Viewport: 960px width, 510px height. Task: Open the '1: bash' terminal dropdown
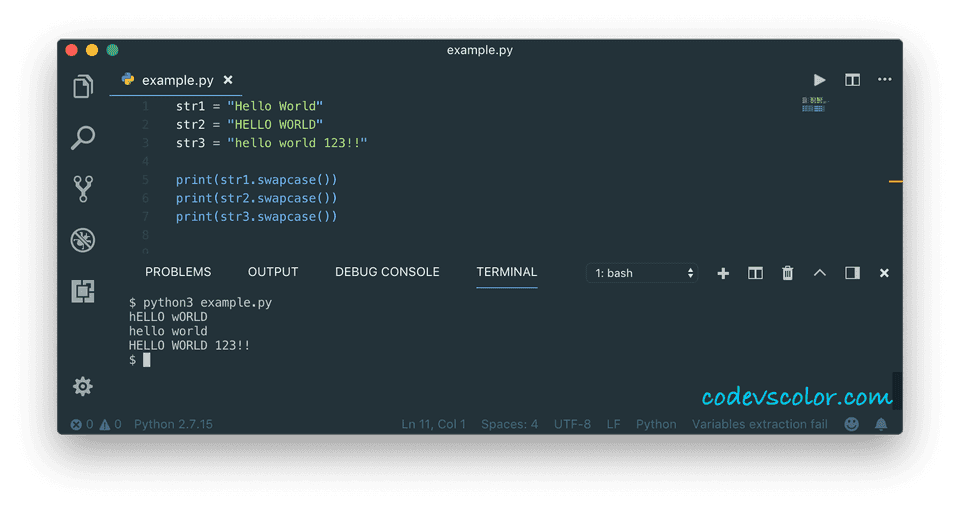(x=642, y=273)
